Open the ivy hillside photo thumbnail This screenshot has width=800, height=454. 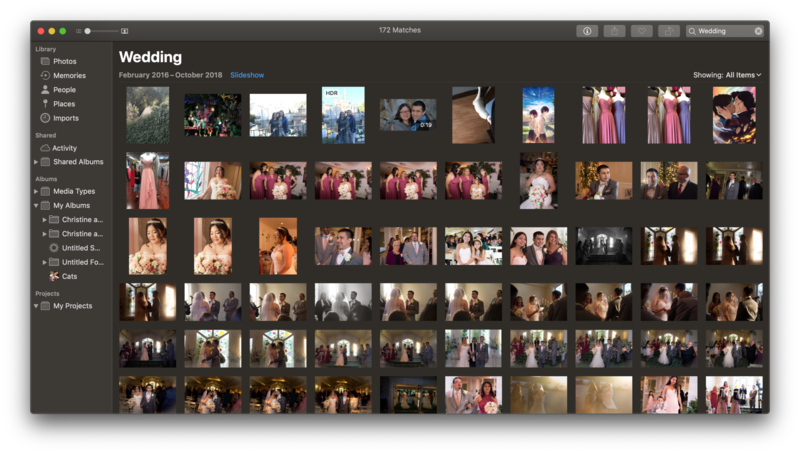click(x=147, y=115)
